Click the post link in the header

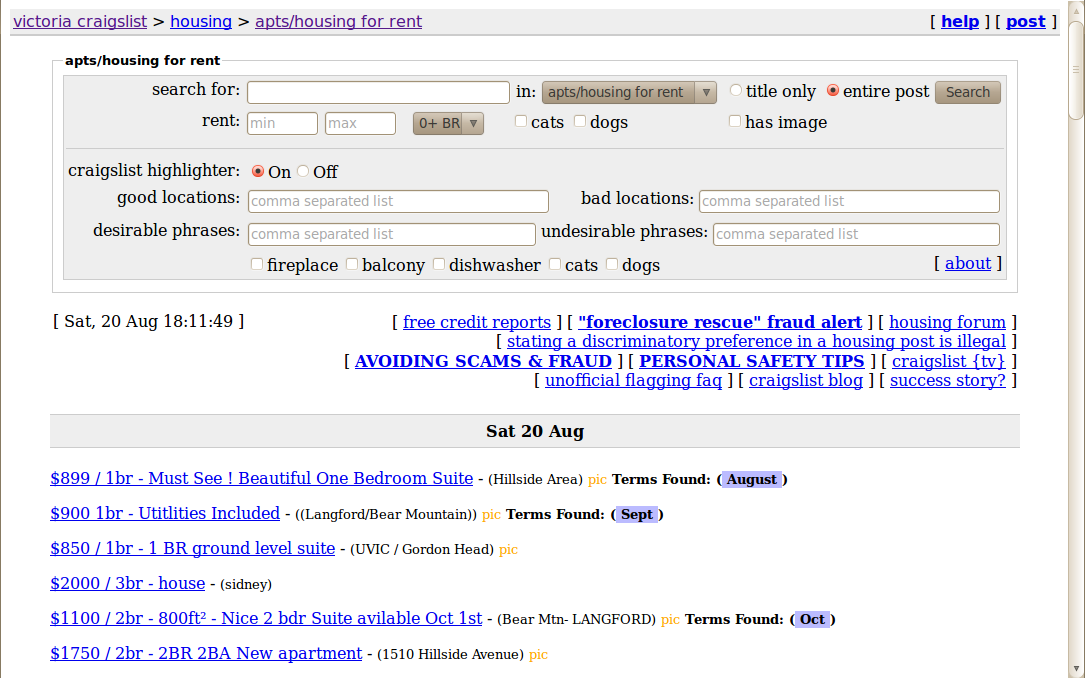(x=1025, y=21)
